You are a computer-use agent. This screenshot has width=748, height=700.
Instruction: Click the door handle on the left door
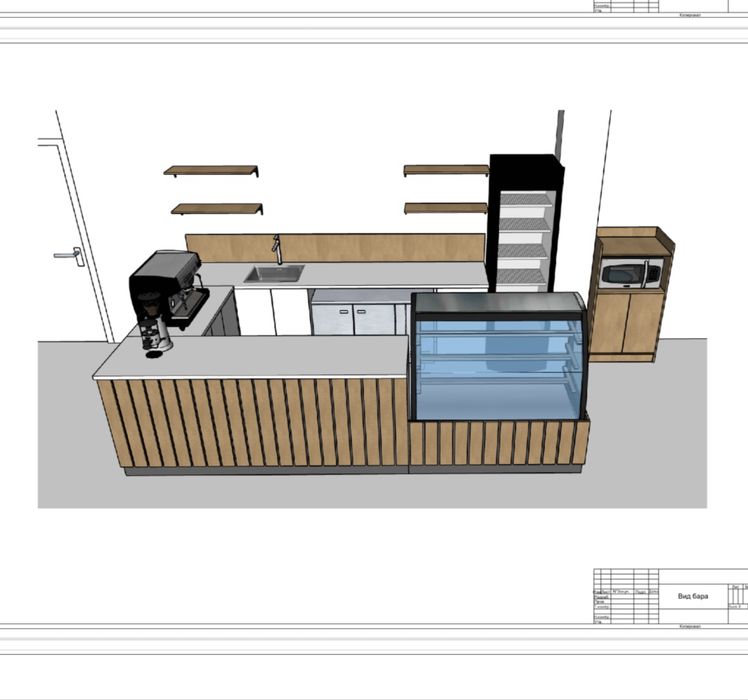[70, 256]
